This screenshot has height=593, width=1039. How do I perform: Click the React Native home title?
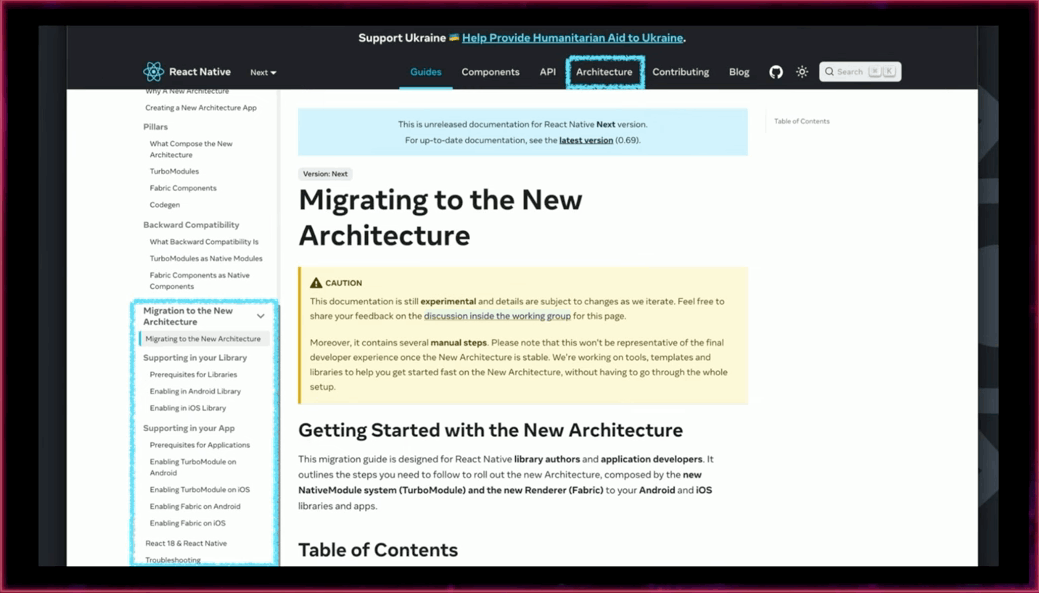pos(199,72)
